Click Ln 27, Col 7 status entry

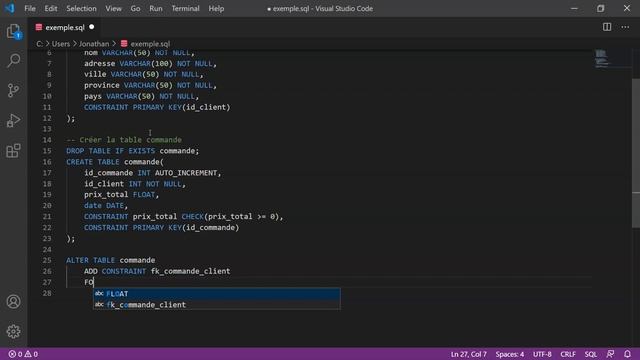[469, 354]
